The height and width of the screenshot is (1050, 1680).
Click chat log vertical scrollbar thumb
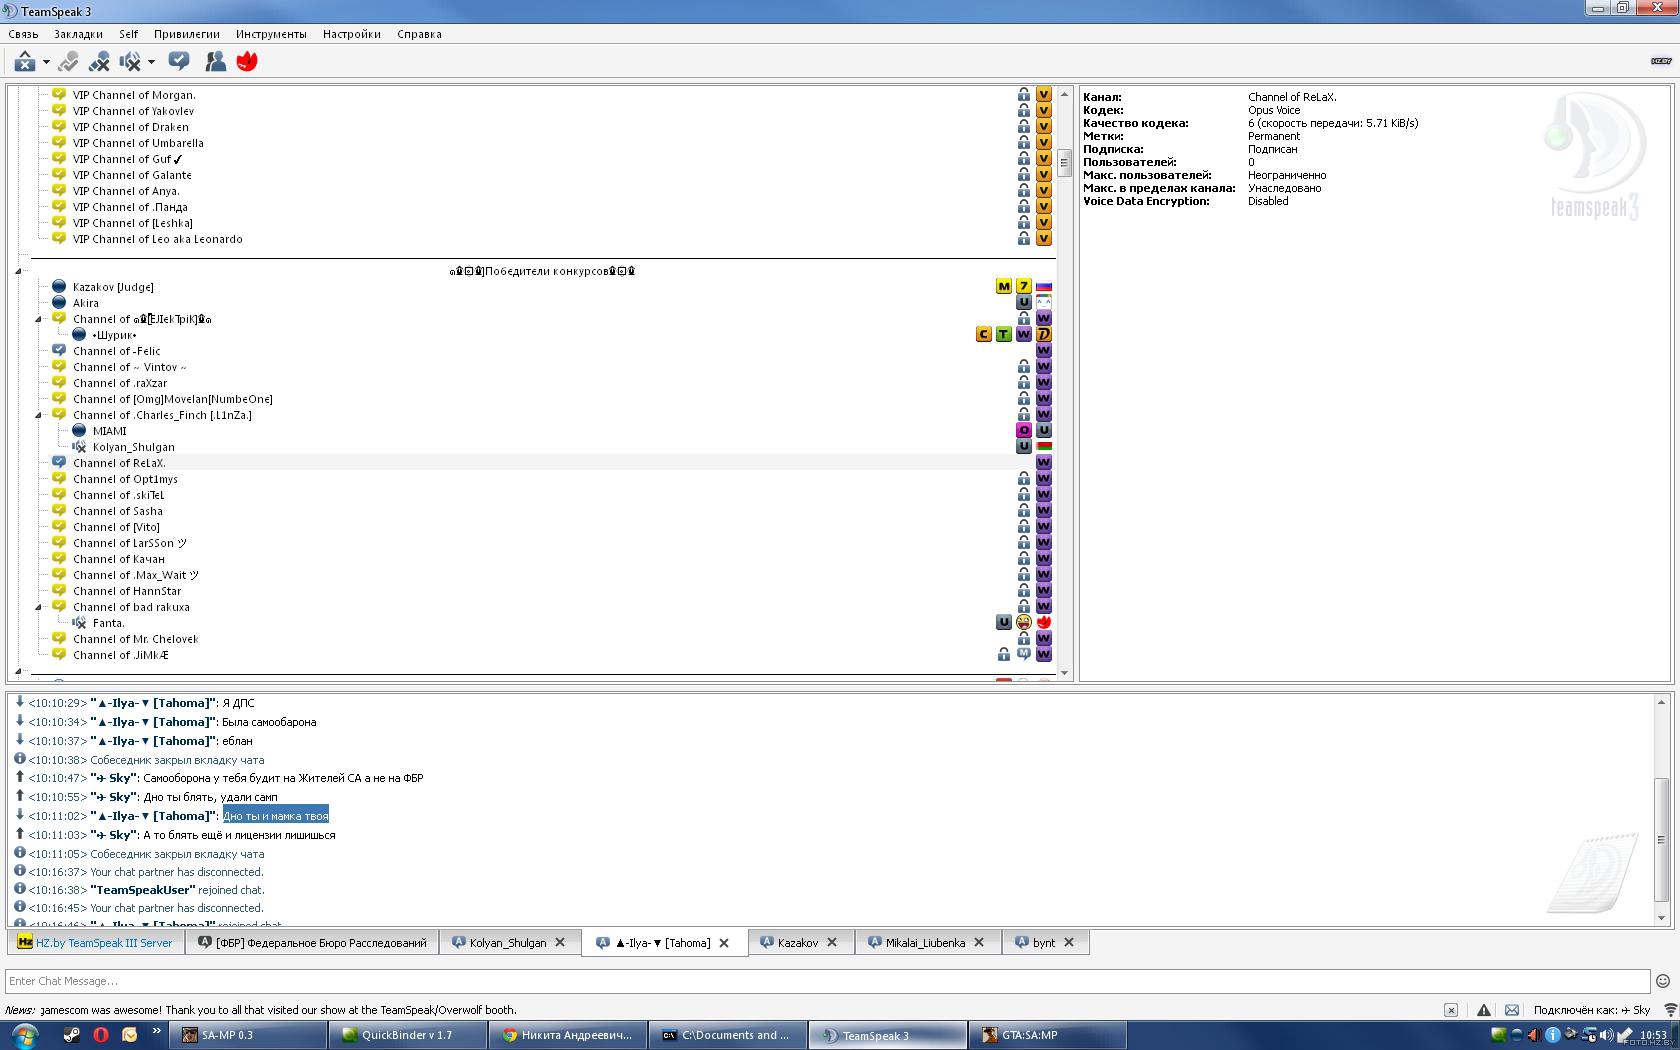point(1661,840)
